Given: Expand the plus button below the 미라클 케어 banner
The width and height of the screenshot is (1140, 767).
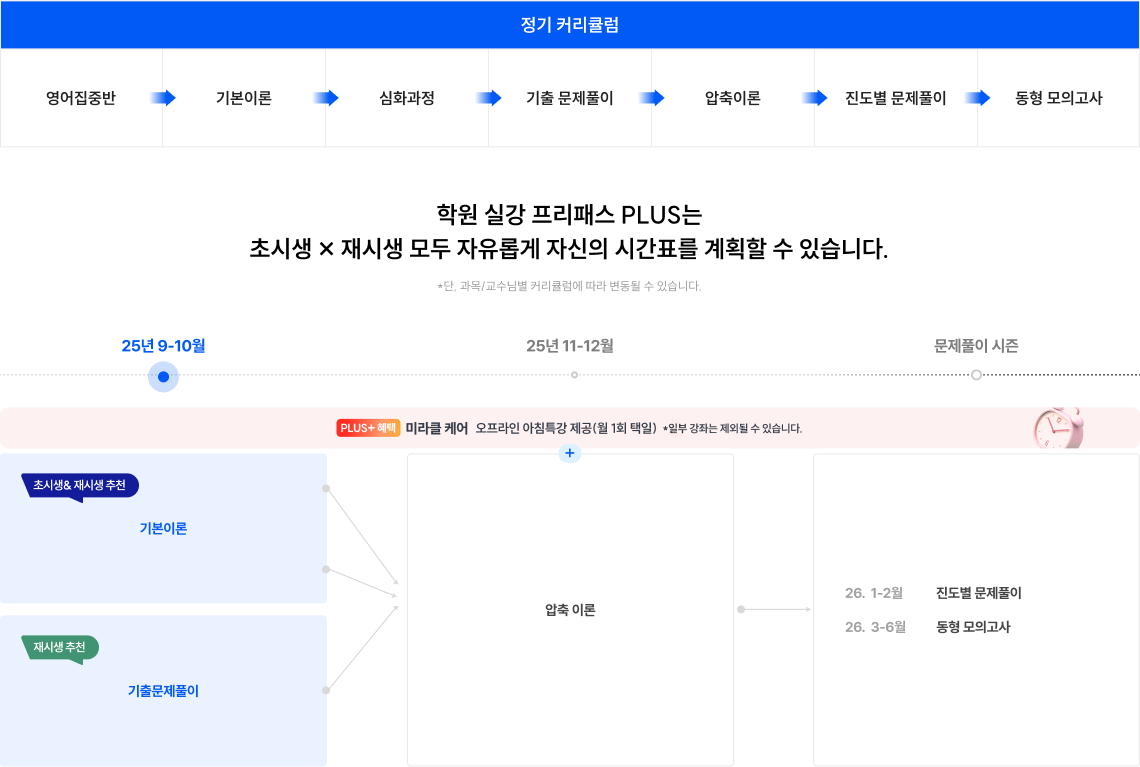Looking at the screenshot, I should pyautogui.click(x=569, y=453).
